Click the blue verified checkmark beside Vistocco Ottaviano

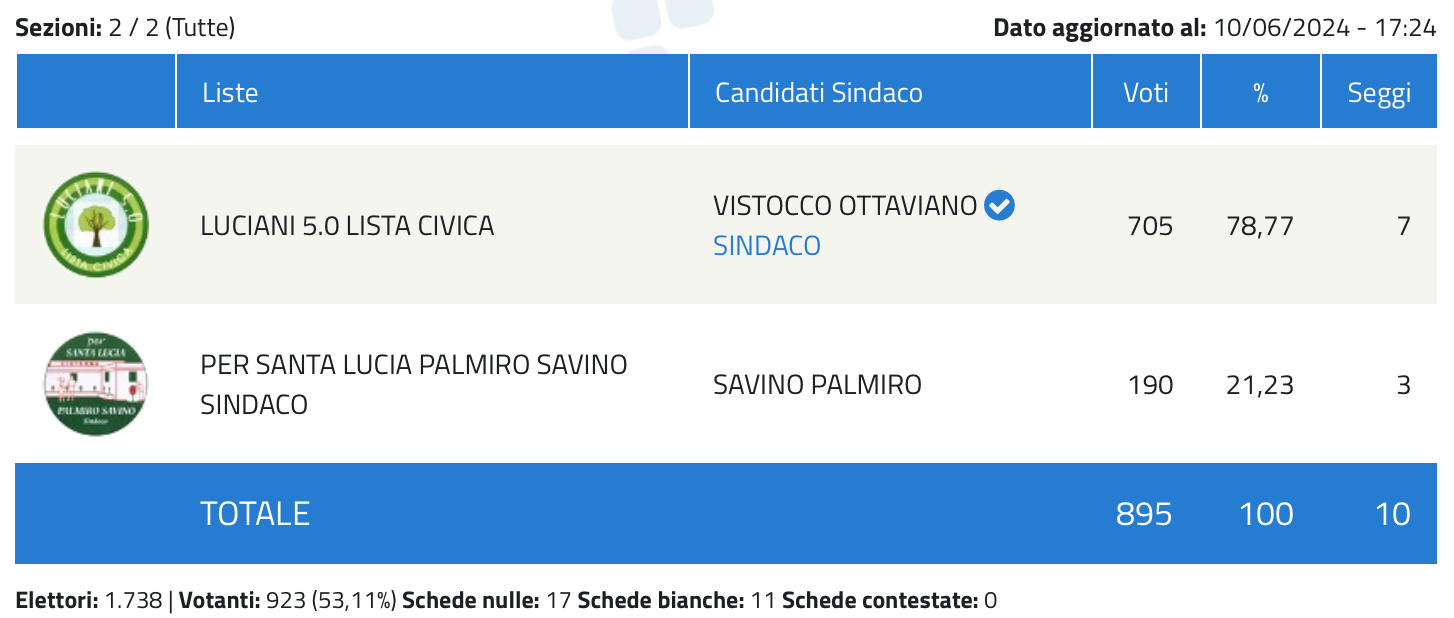point(999,206)
